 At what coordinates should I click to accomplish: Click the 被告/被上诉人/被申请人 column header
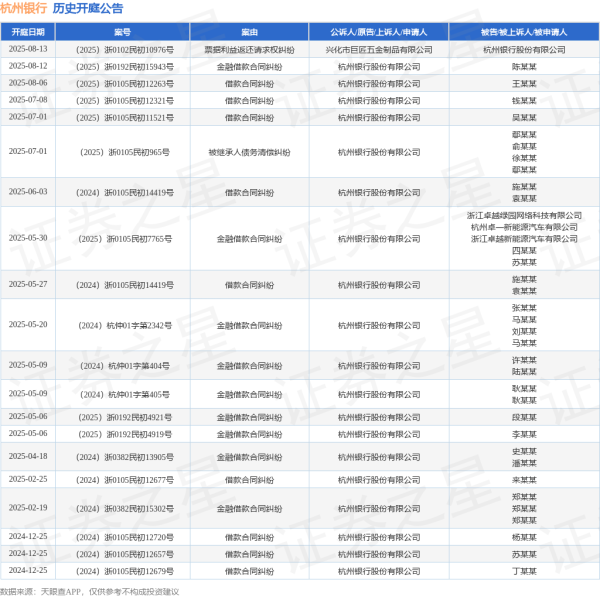[x=524, y=32]
